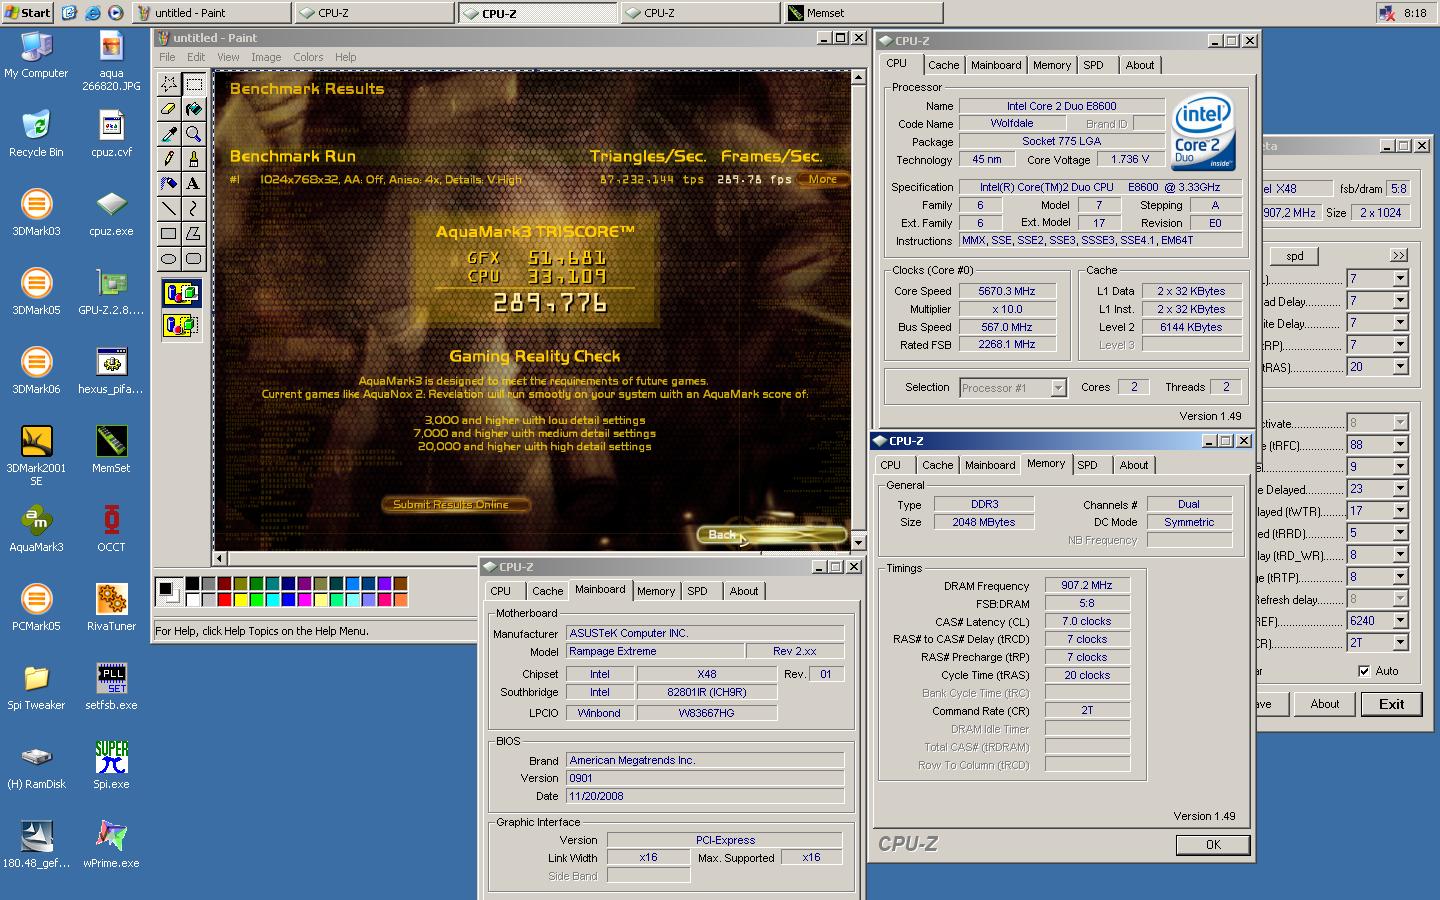Select the Free-Form Select tool in Paint
This screenshot has height=900, width=1440.
coord(169,84)
